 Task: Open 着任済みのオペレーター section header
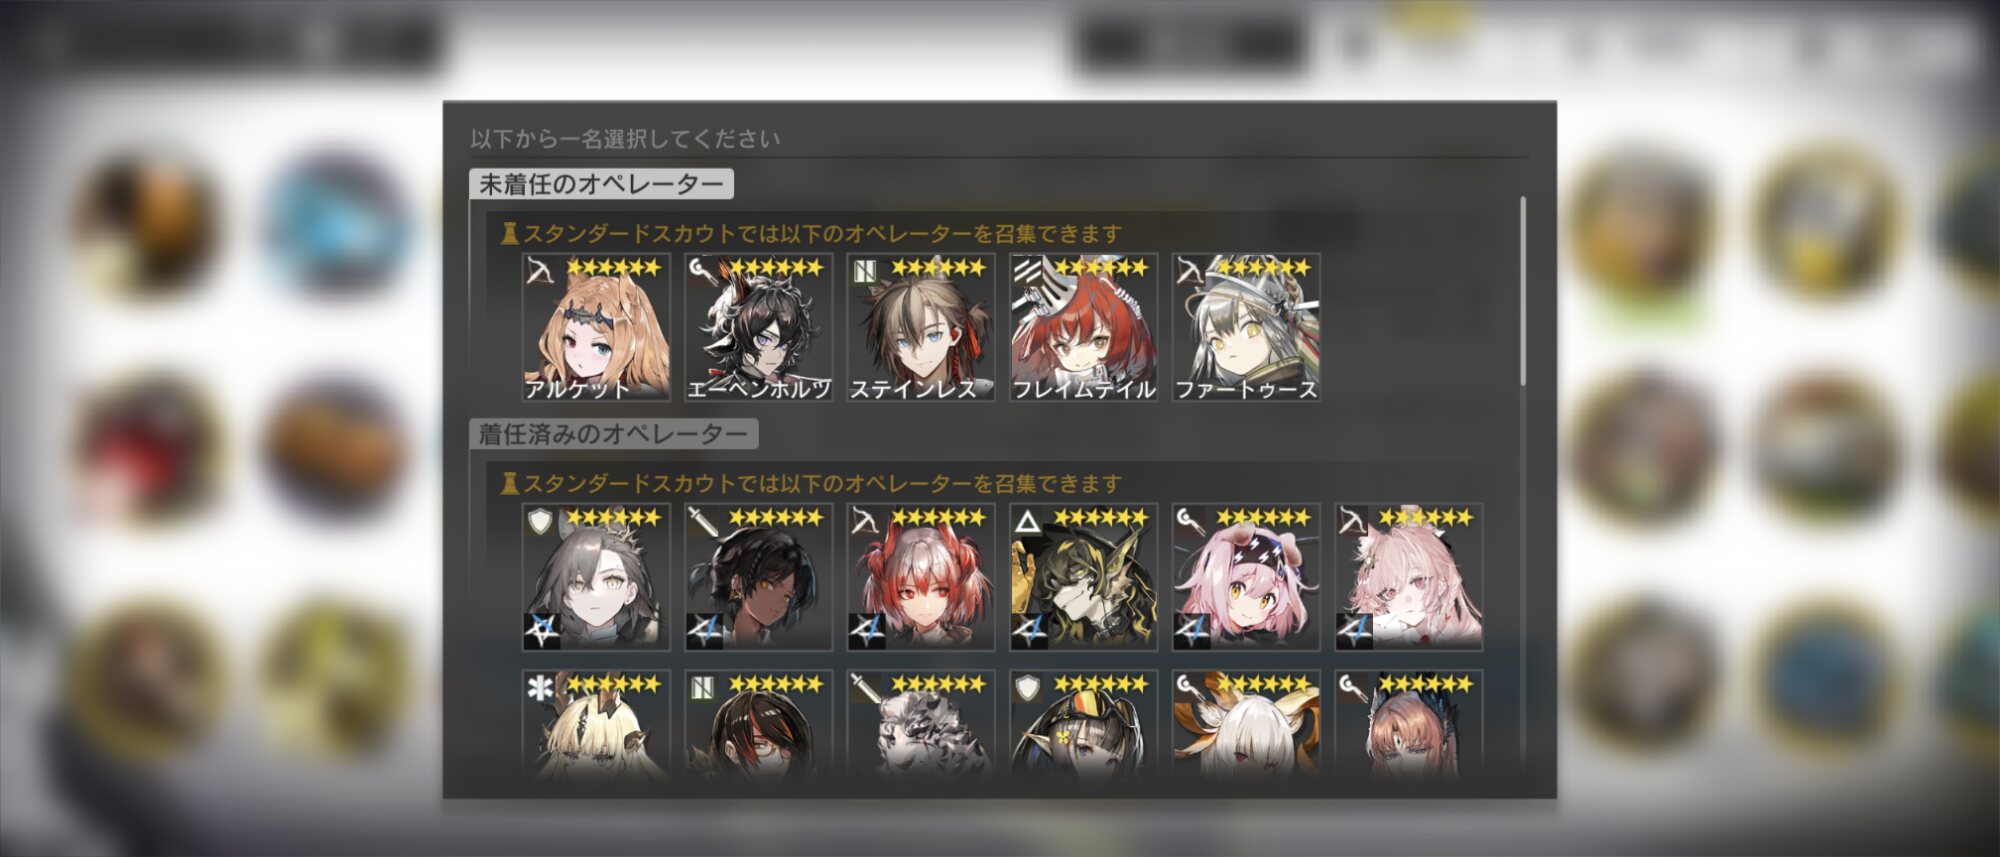613,434
